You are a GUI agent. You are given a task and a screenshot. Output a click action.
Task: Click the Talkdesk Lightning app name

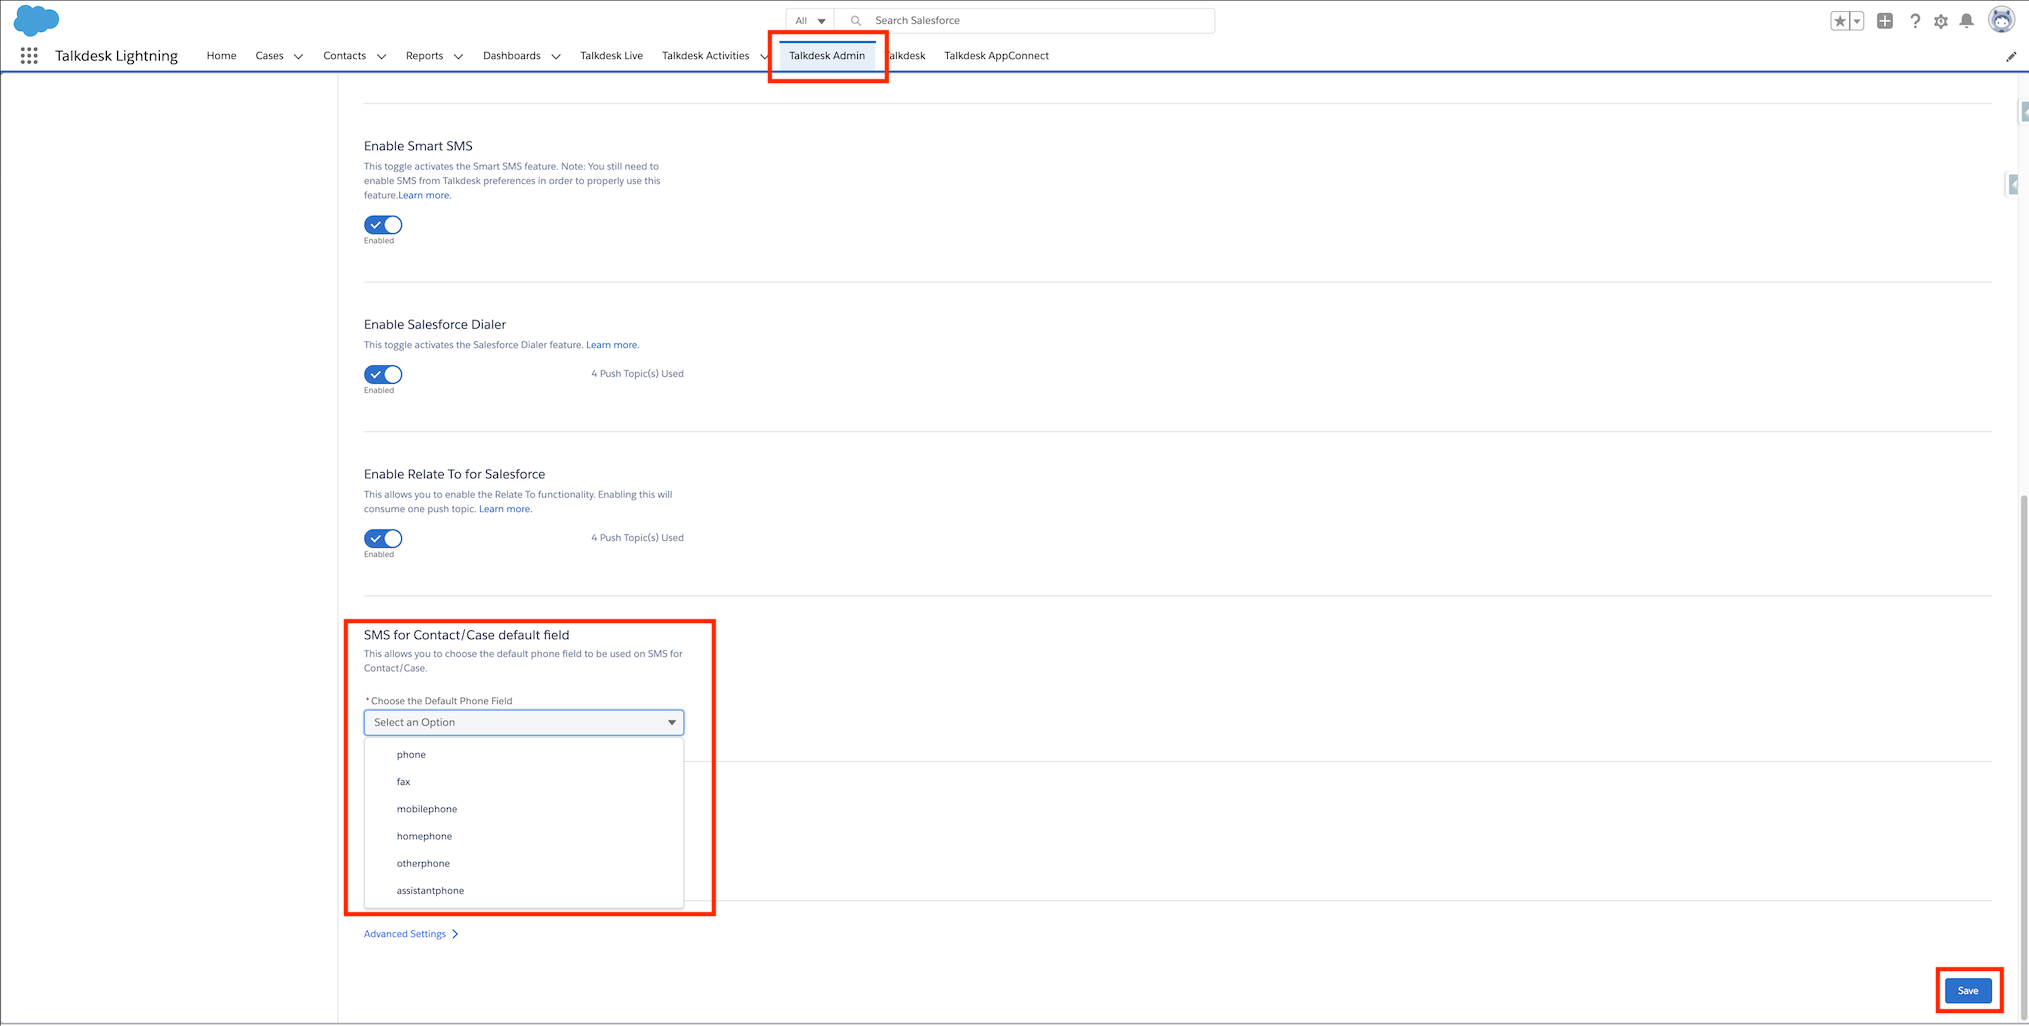(x=116, y=56)
